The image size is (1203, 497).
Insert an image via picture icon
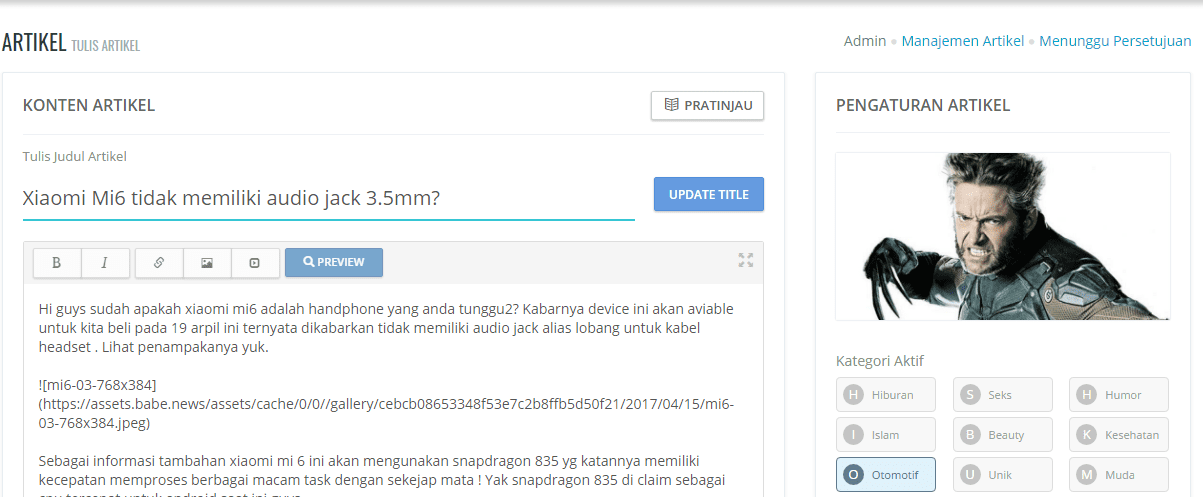coord(207,263)
